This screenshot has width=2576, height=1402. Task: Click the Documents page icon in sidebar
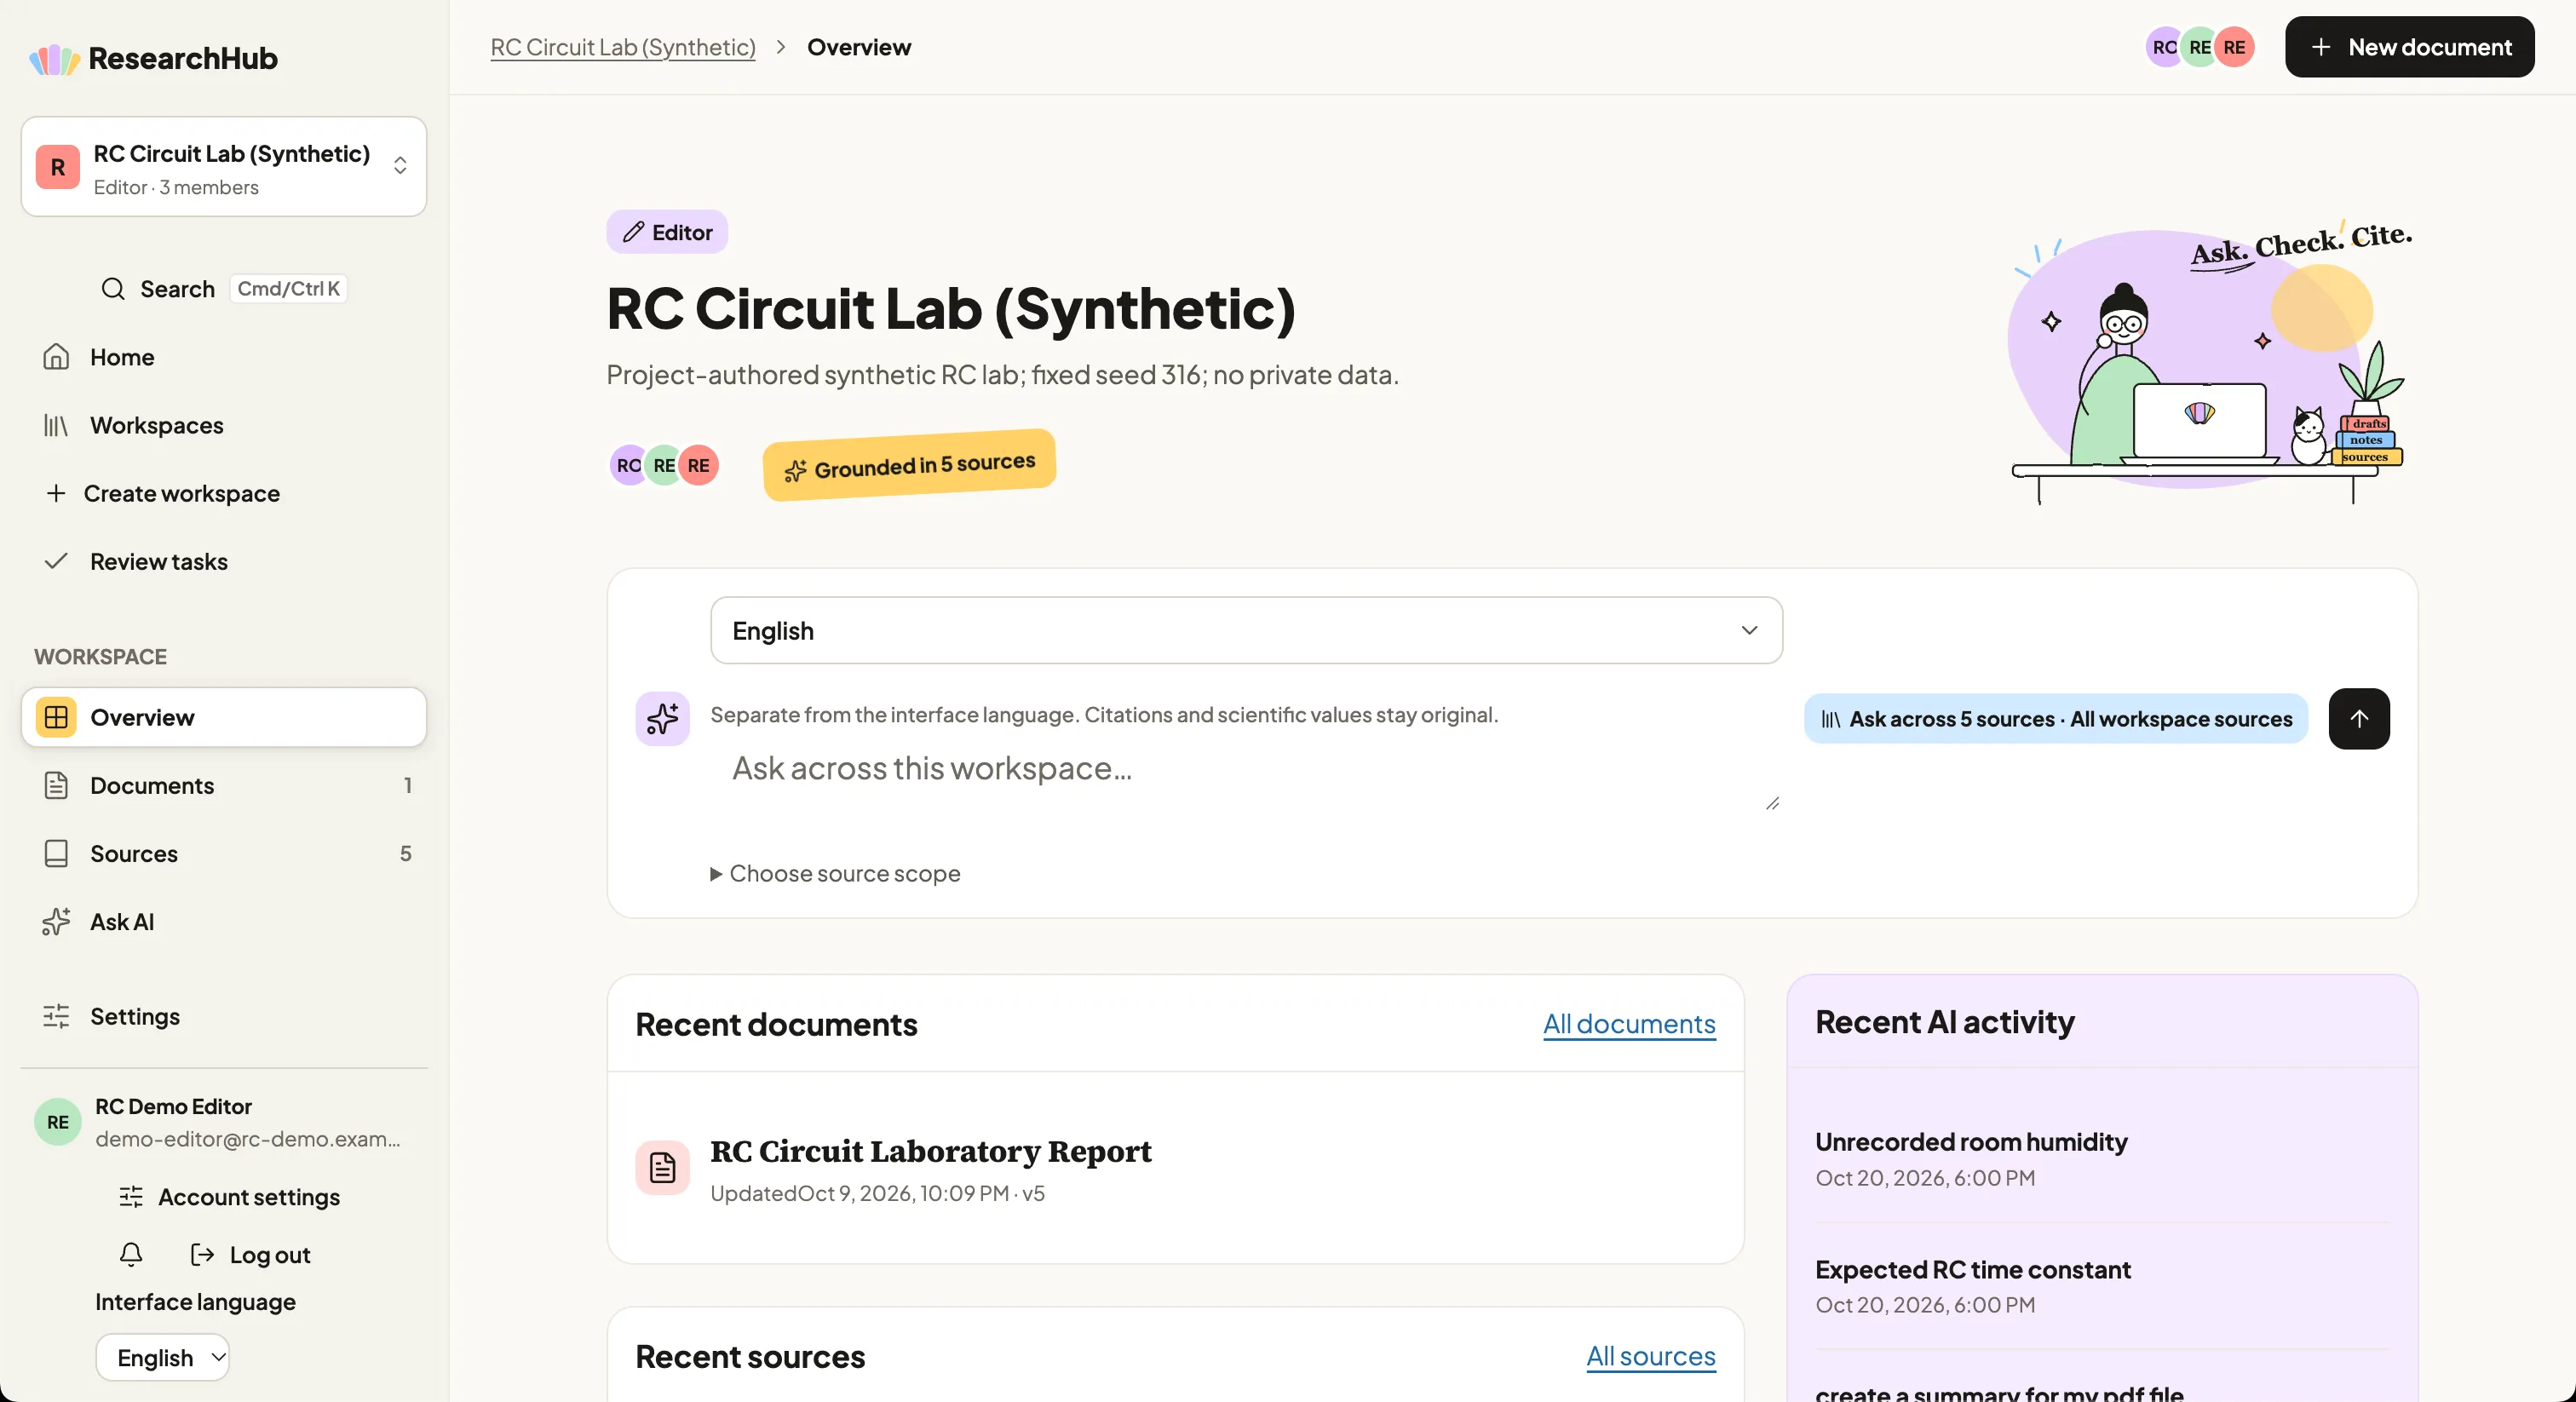56,785
